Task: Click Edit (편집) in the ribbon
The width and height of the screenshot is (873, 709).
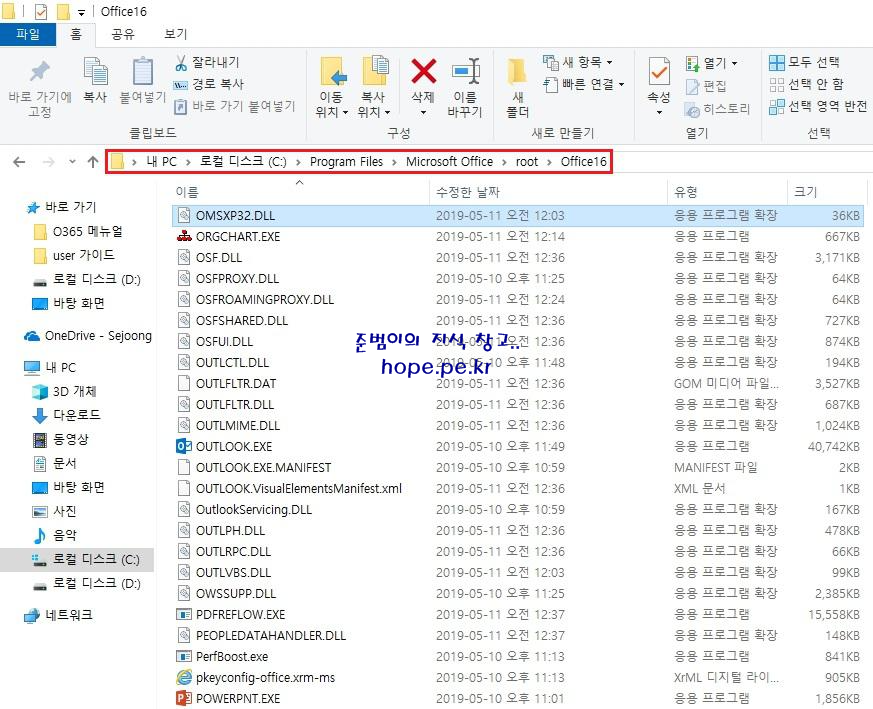Action: tap(706, 86)
